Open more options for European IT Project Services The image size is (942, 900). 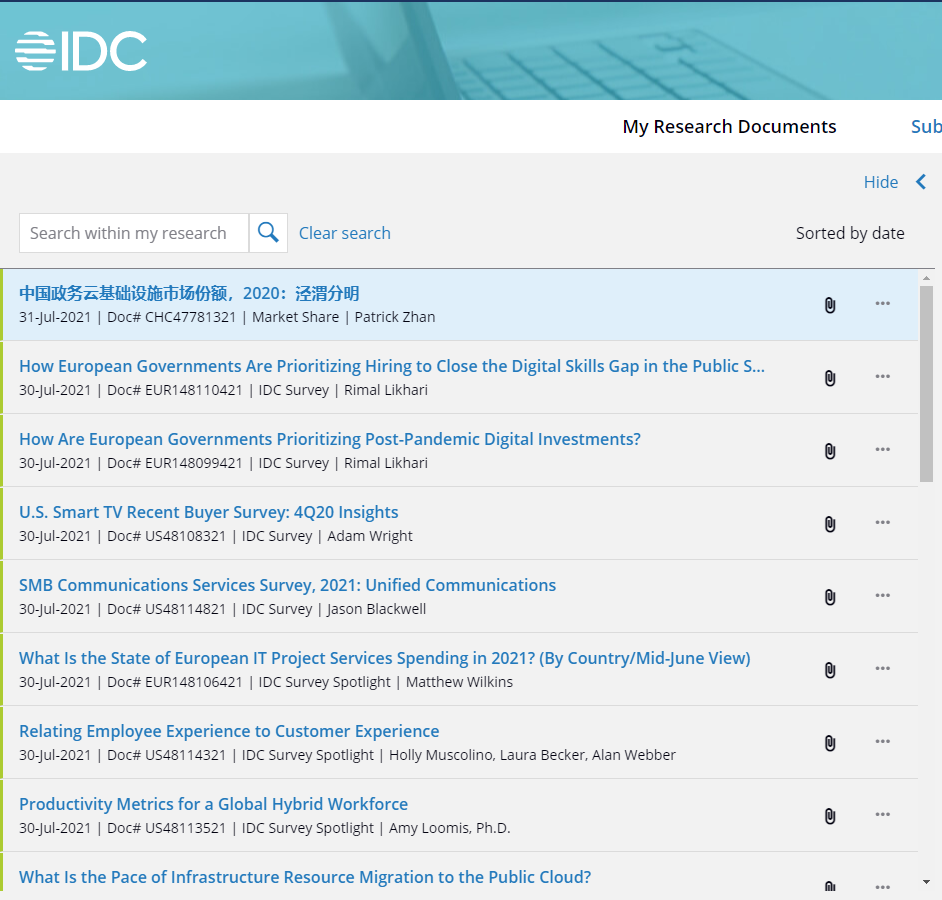[x=883, y=668]
